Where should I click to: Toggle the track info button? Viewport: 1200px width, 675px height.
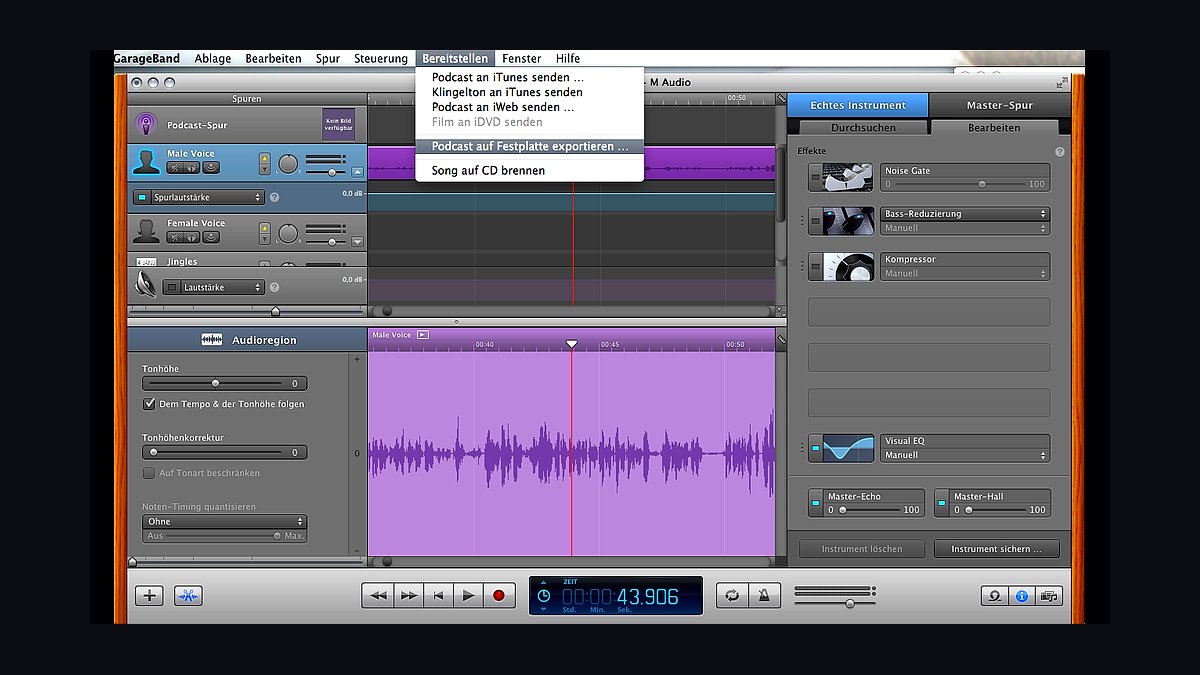point(1021,596)
